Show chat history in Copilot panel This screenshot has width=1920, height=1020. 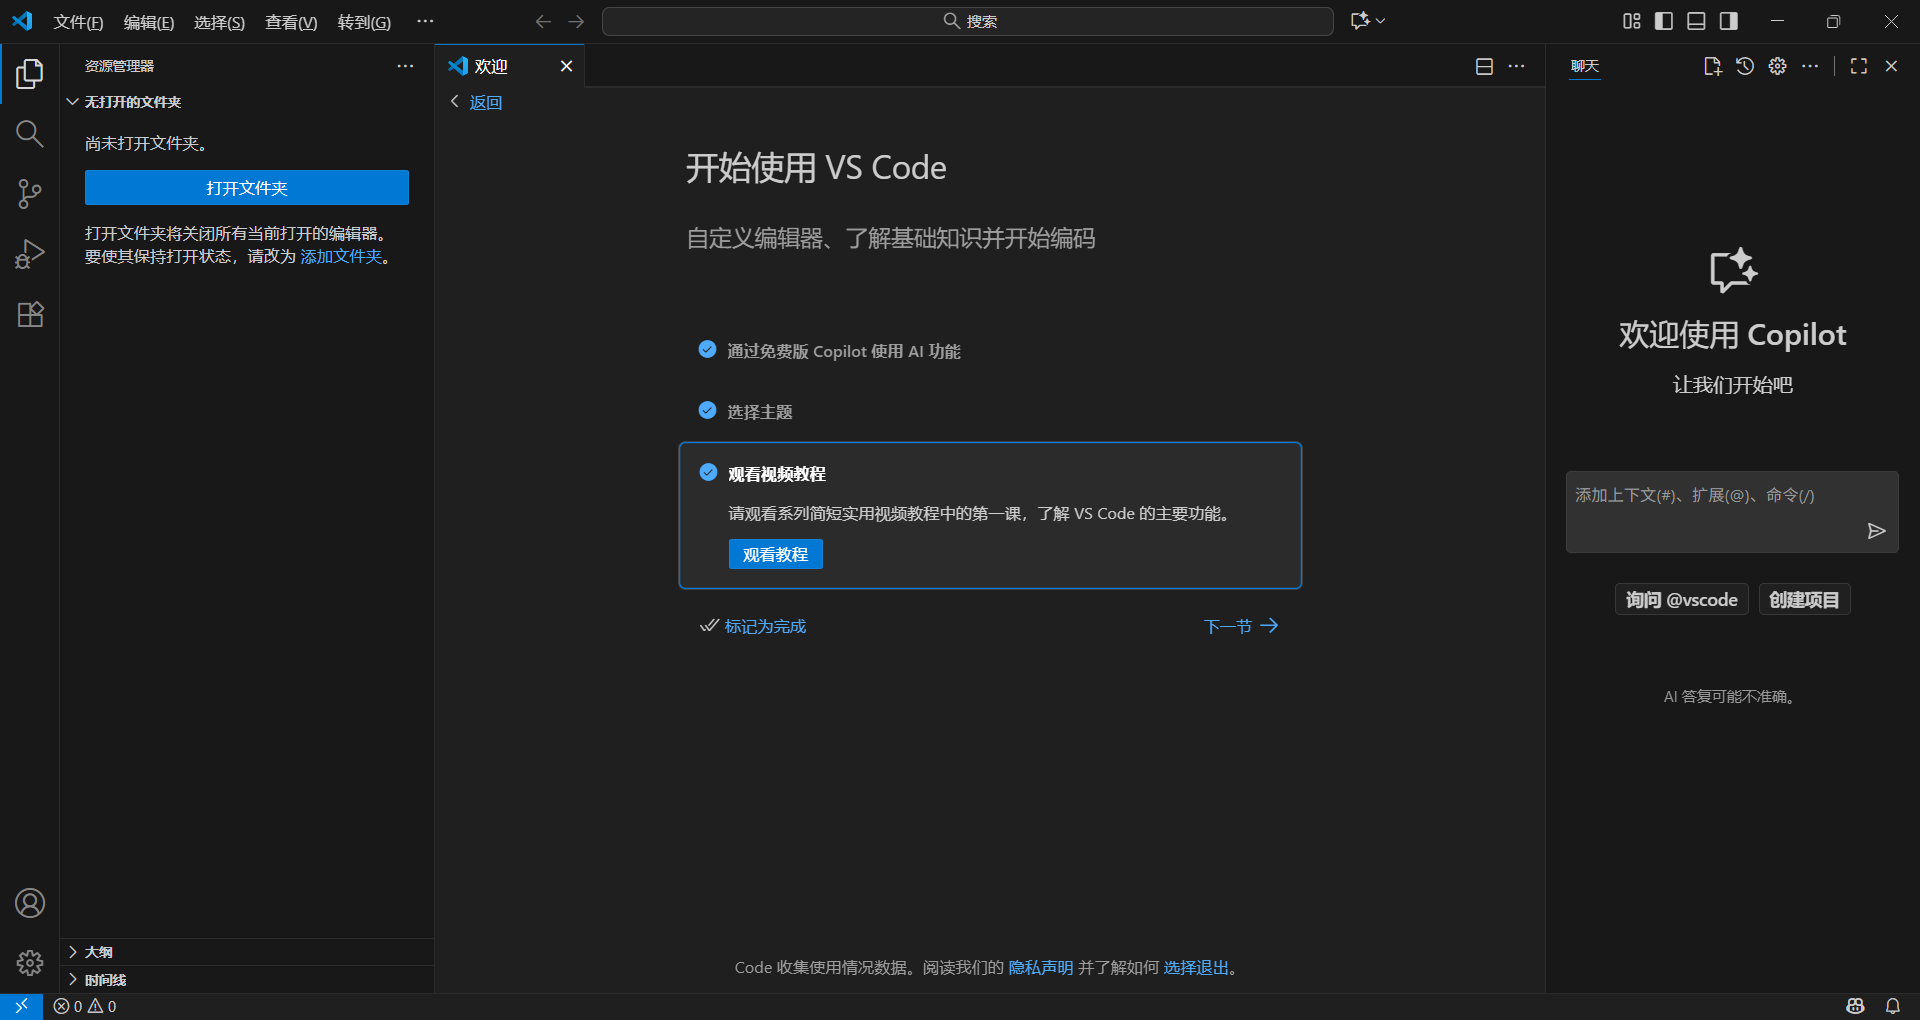click(x=1744, y=66)
